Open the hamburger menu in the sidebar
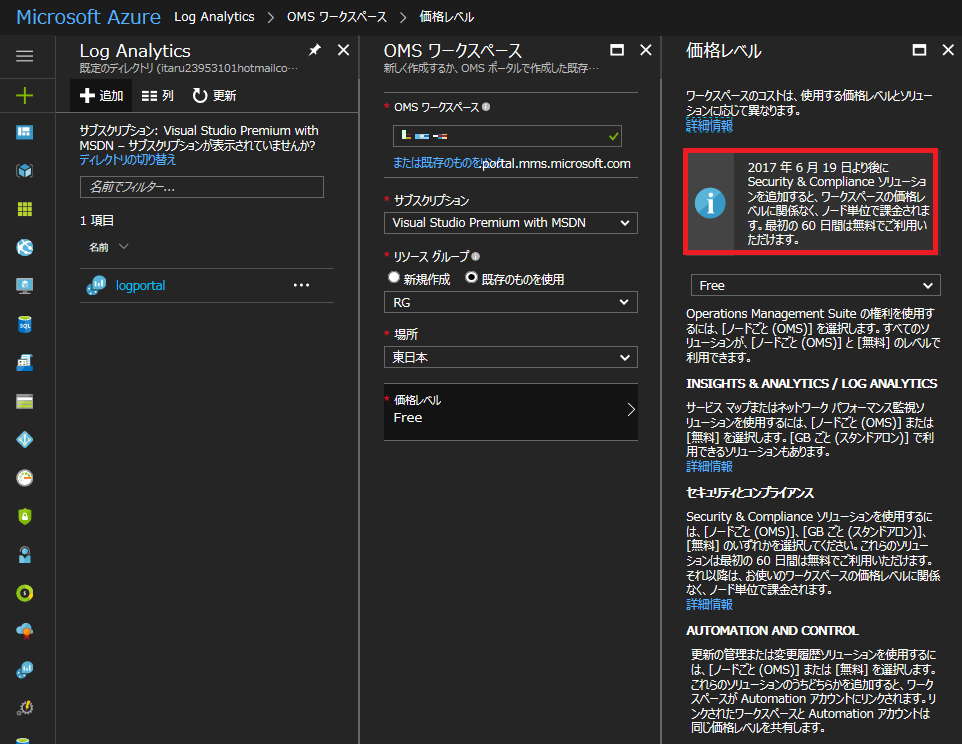Image resolution: width=962 pixels, height=744 pixels. pos(25,56)
